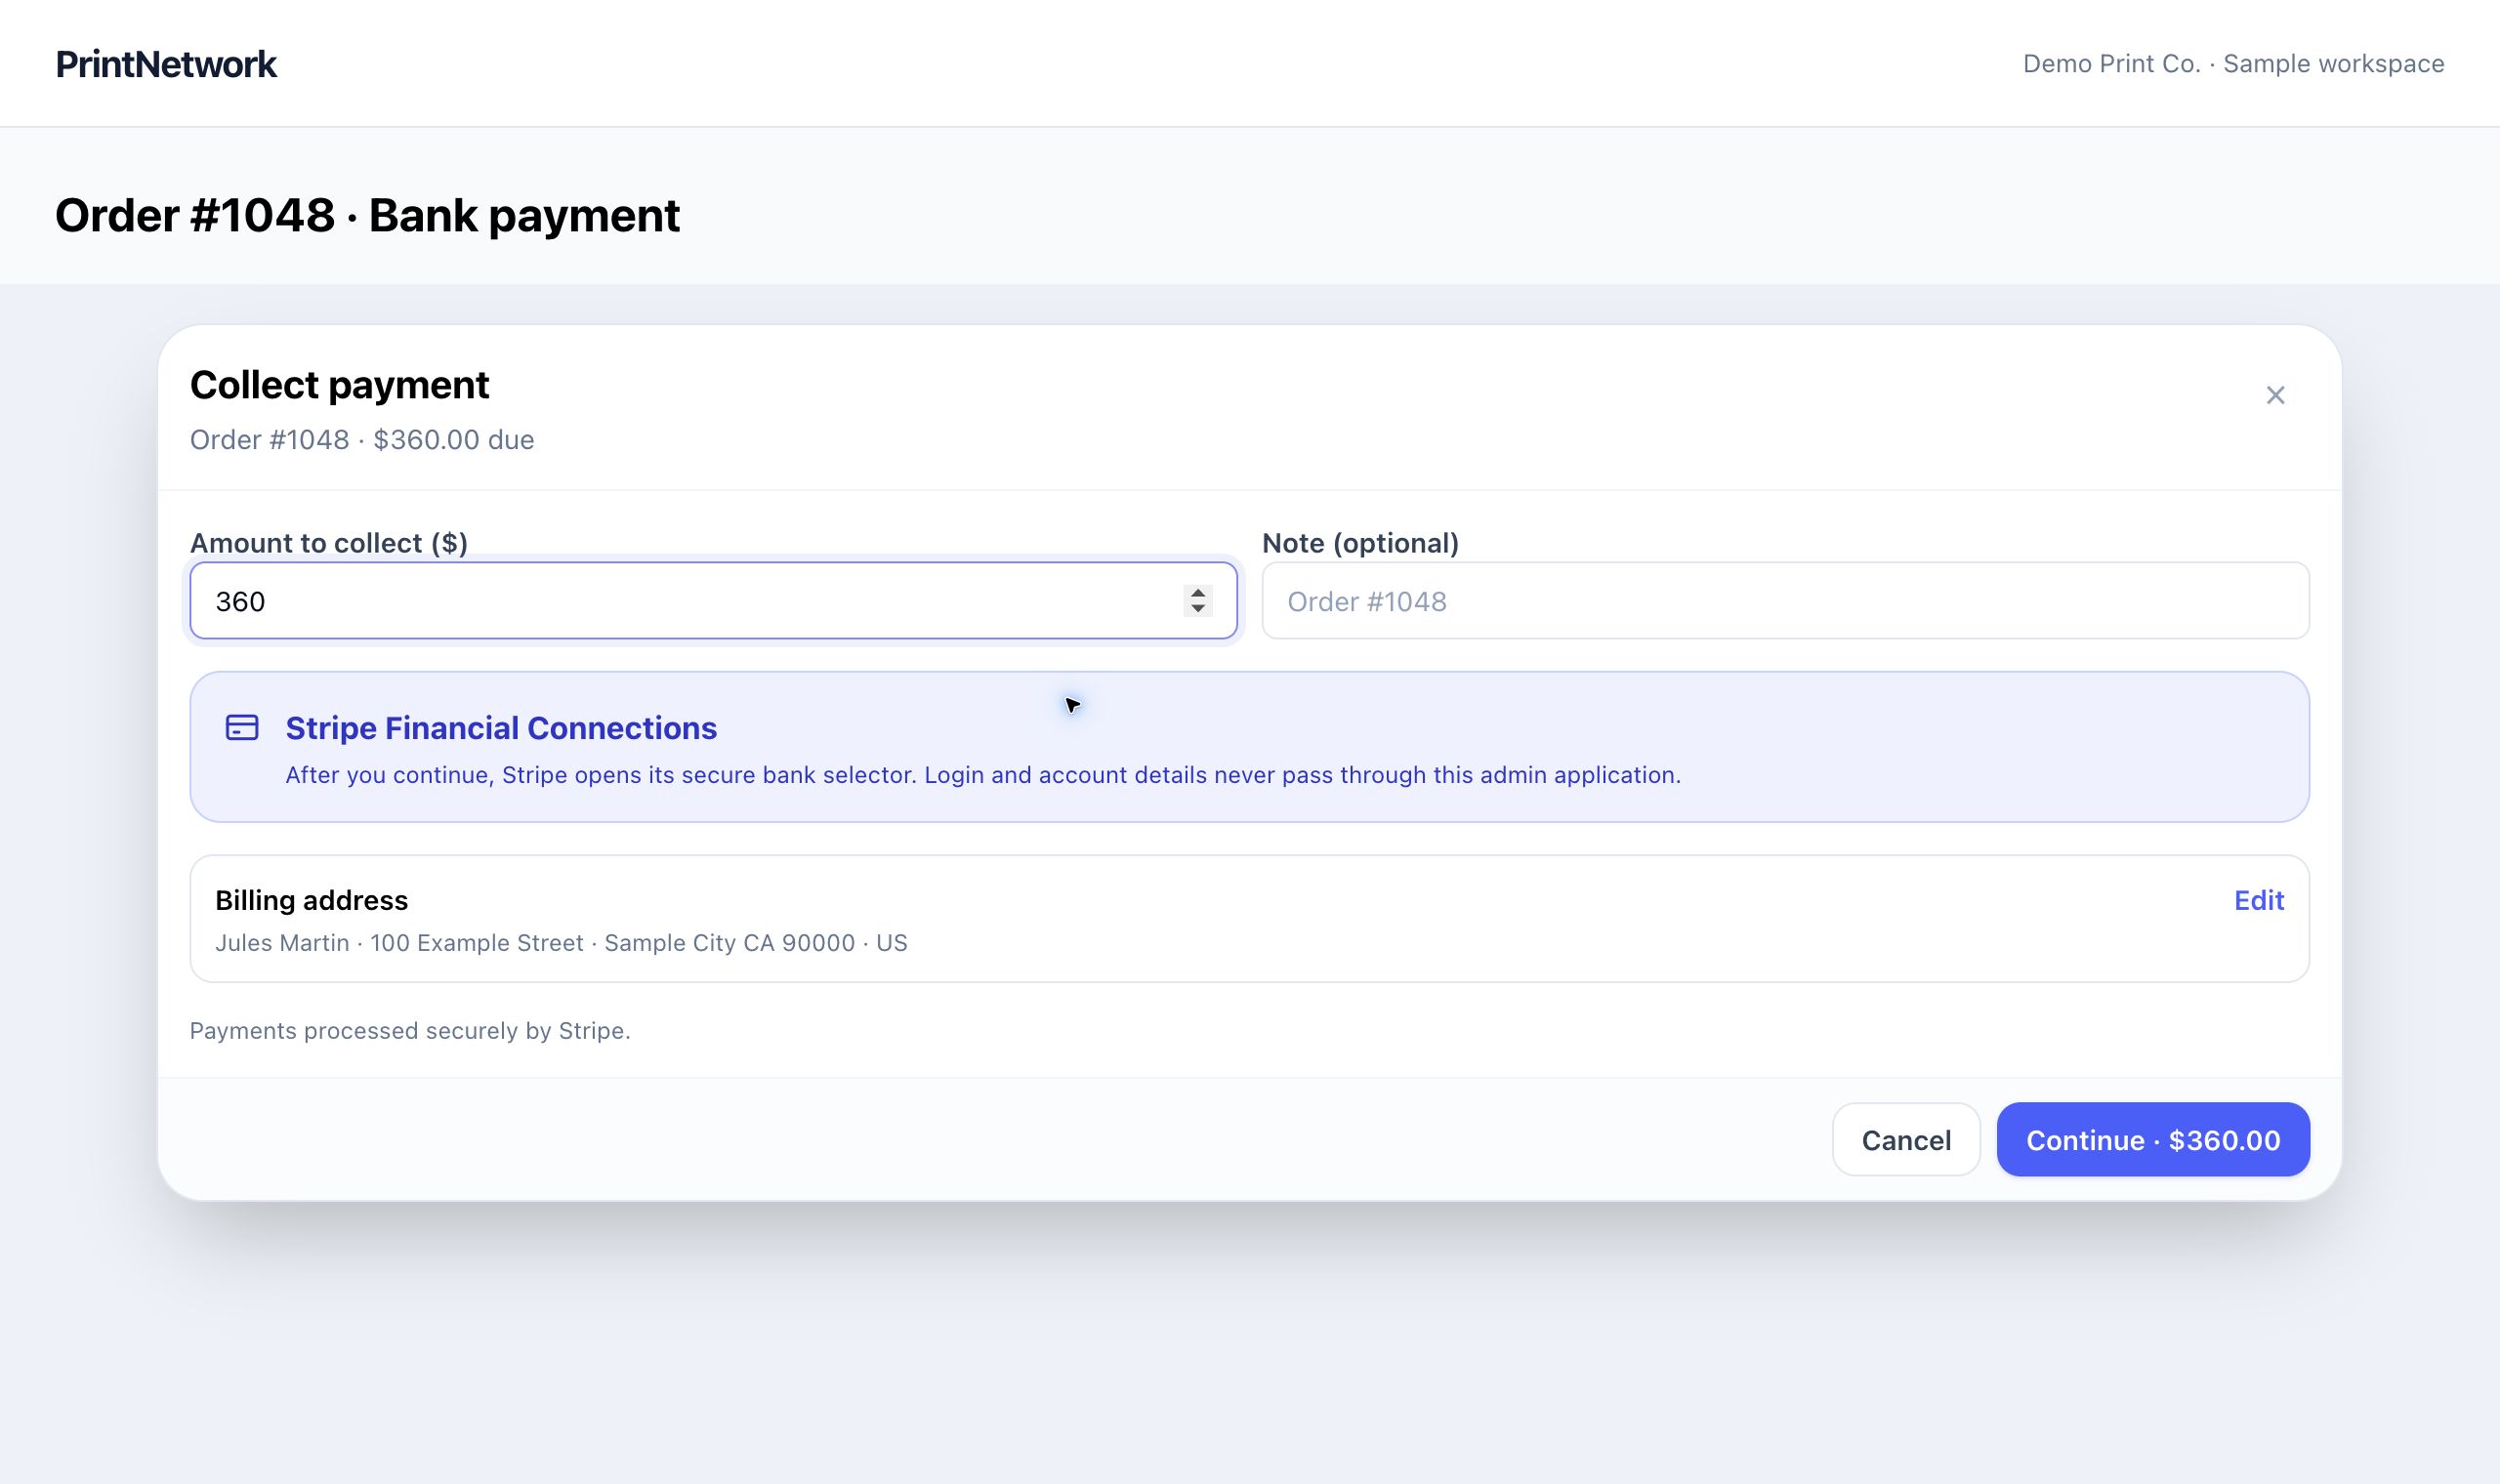Click the 'Note (optional)' label
2500x1484 pixels.
point(1360,543)
